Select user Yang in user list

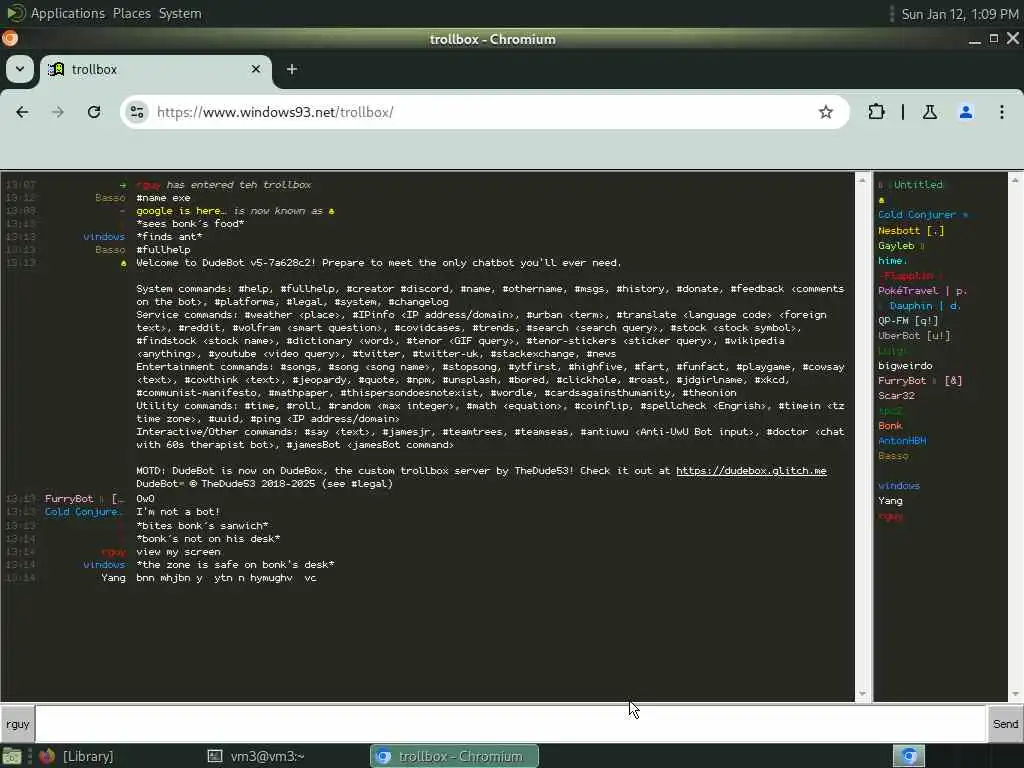pyautogui.click(x=890, y=501)
